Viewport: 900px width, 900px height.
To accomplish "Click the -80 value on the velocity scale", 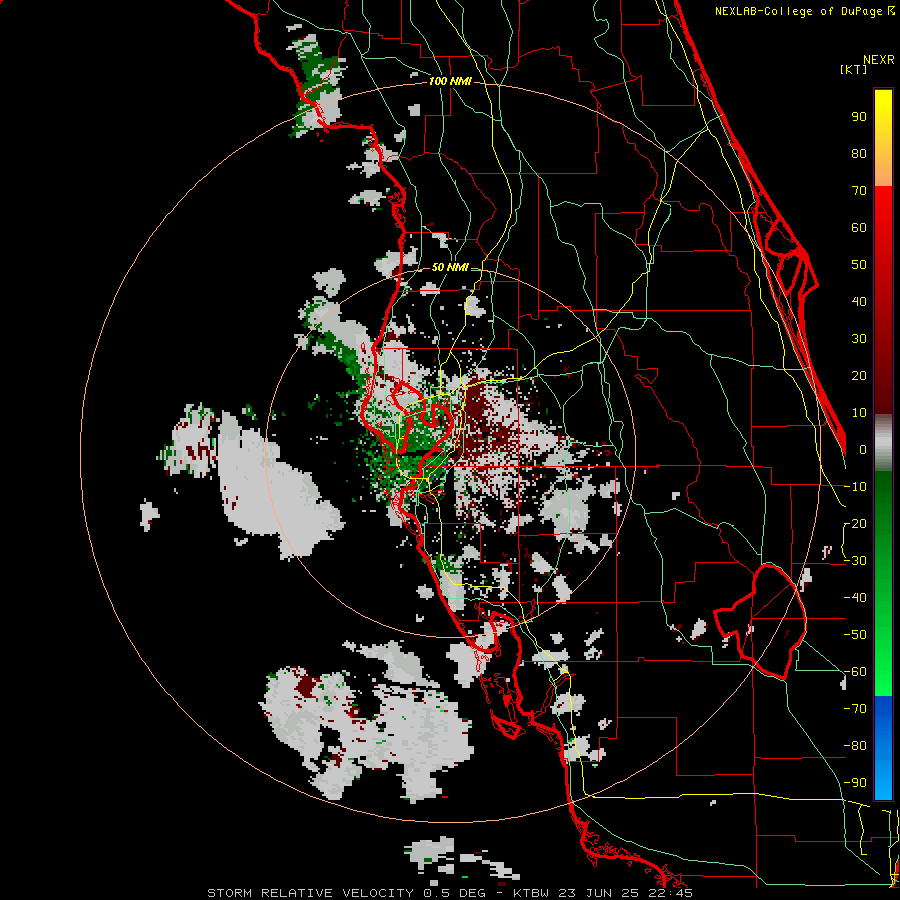I will tap(855, 746).
